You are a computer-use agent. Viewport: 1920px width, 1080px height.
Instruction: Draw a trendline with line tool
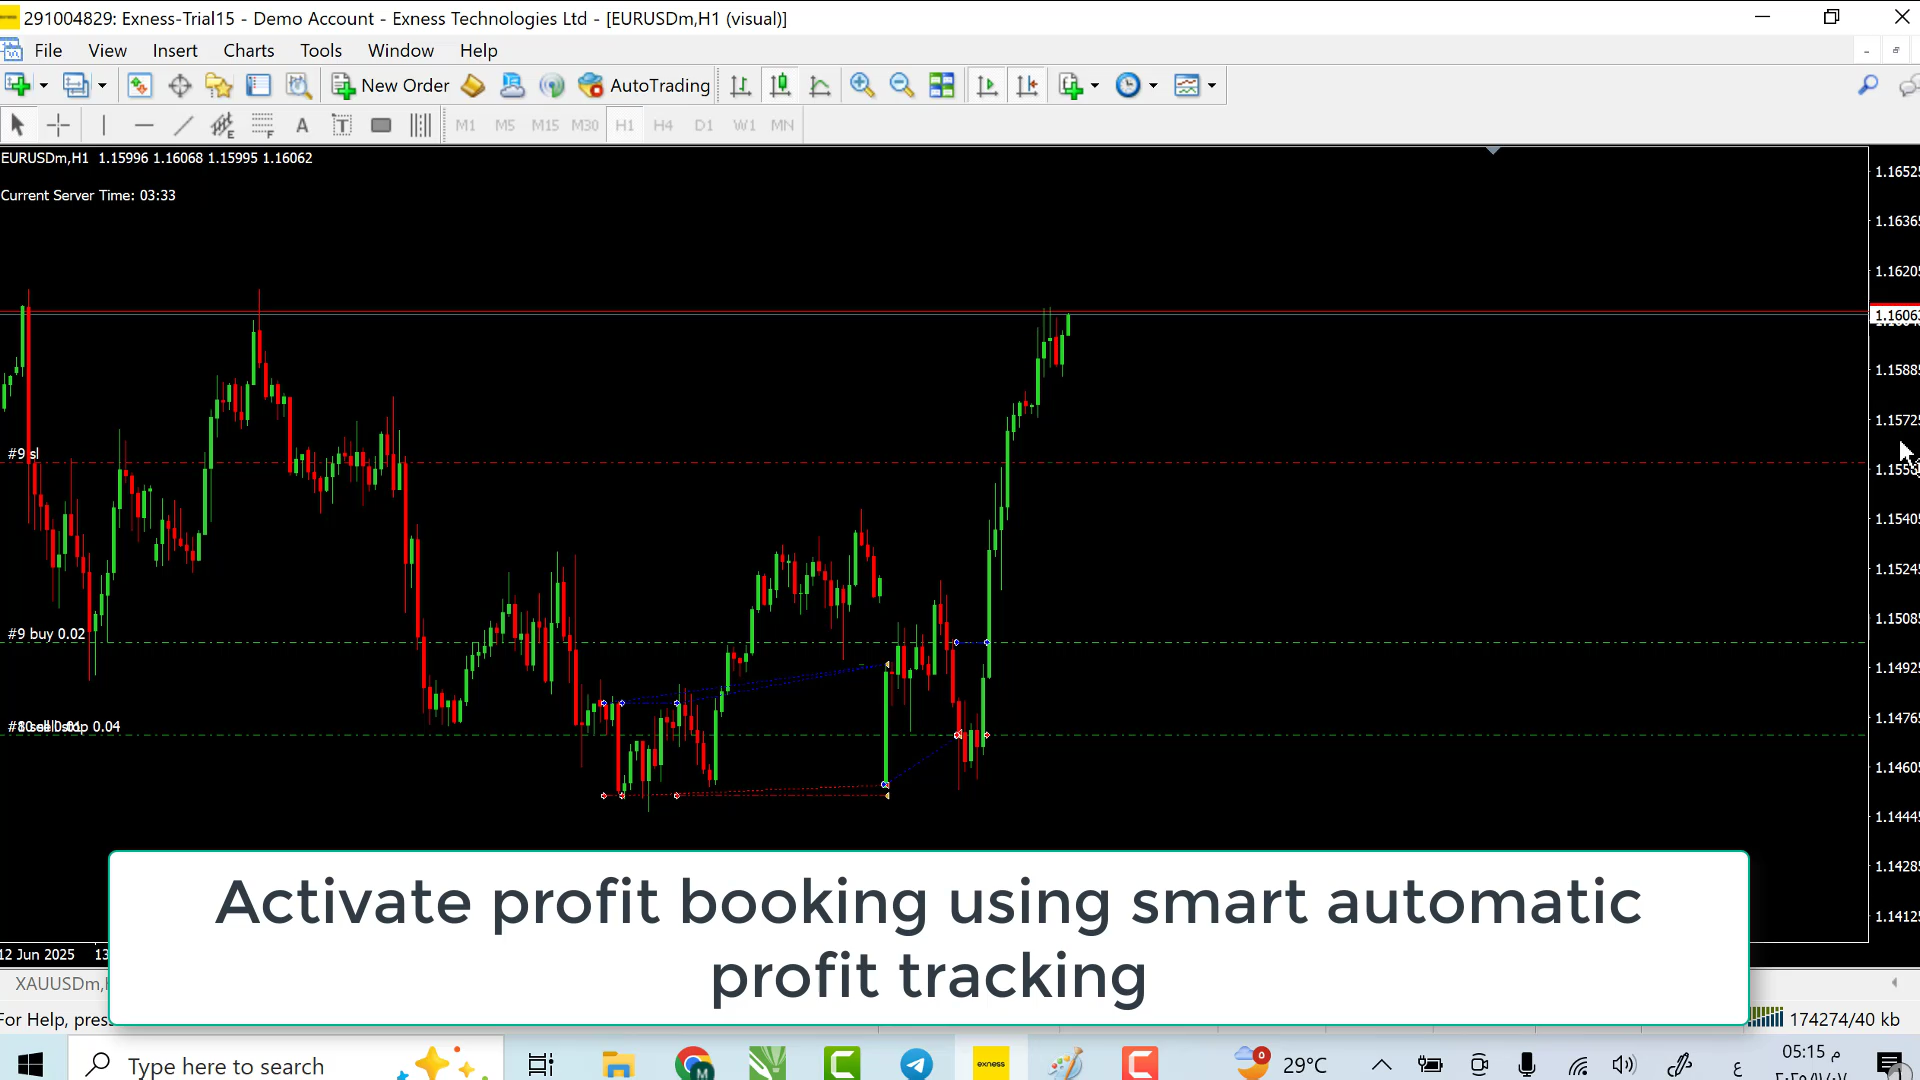[183, 125]
